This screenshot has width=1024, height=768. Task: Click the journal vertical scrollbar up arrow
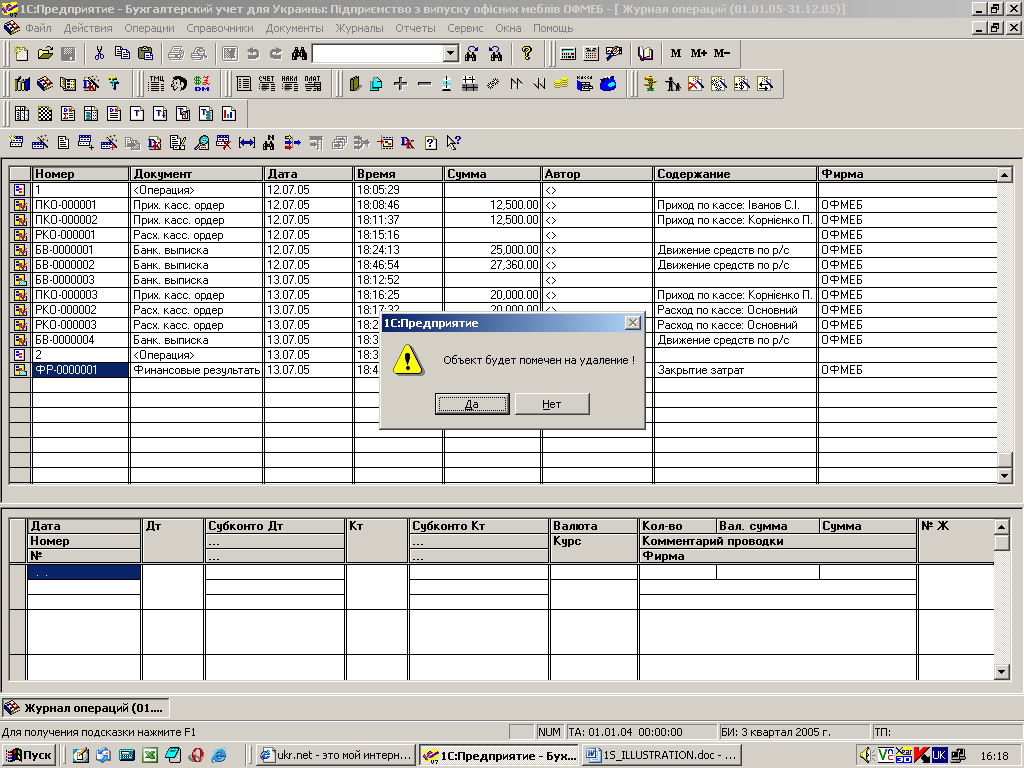click(x=1005, y=174)
